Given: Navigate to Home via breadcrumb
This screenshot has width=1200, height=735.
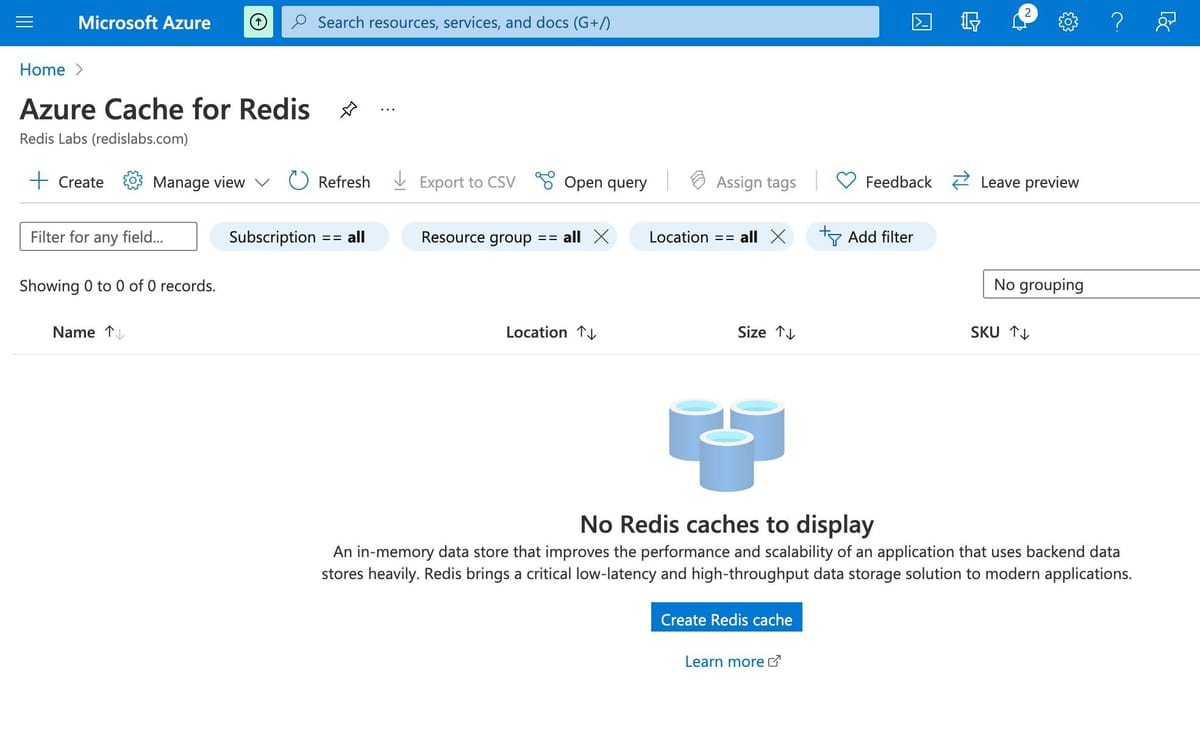Looking at the screenshot, I should 42,69.
